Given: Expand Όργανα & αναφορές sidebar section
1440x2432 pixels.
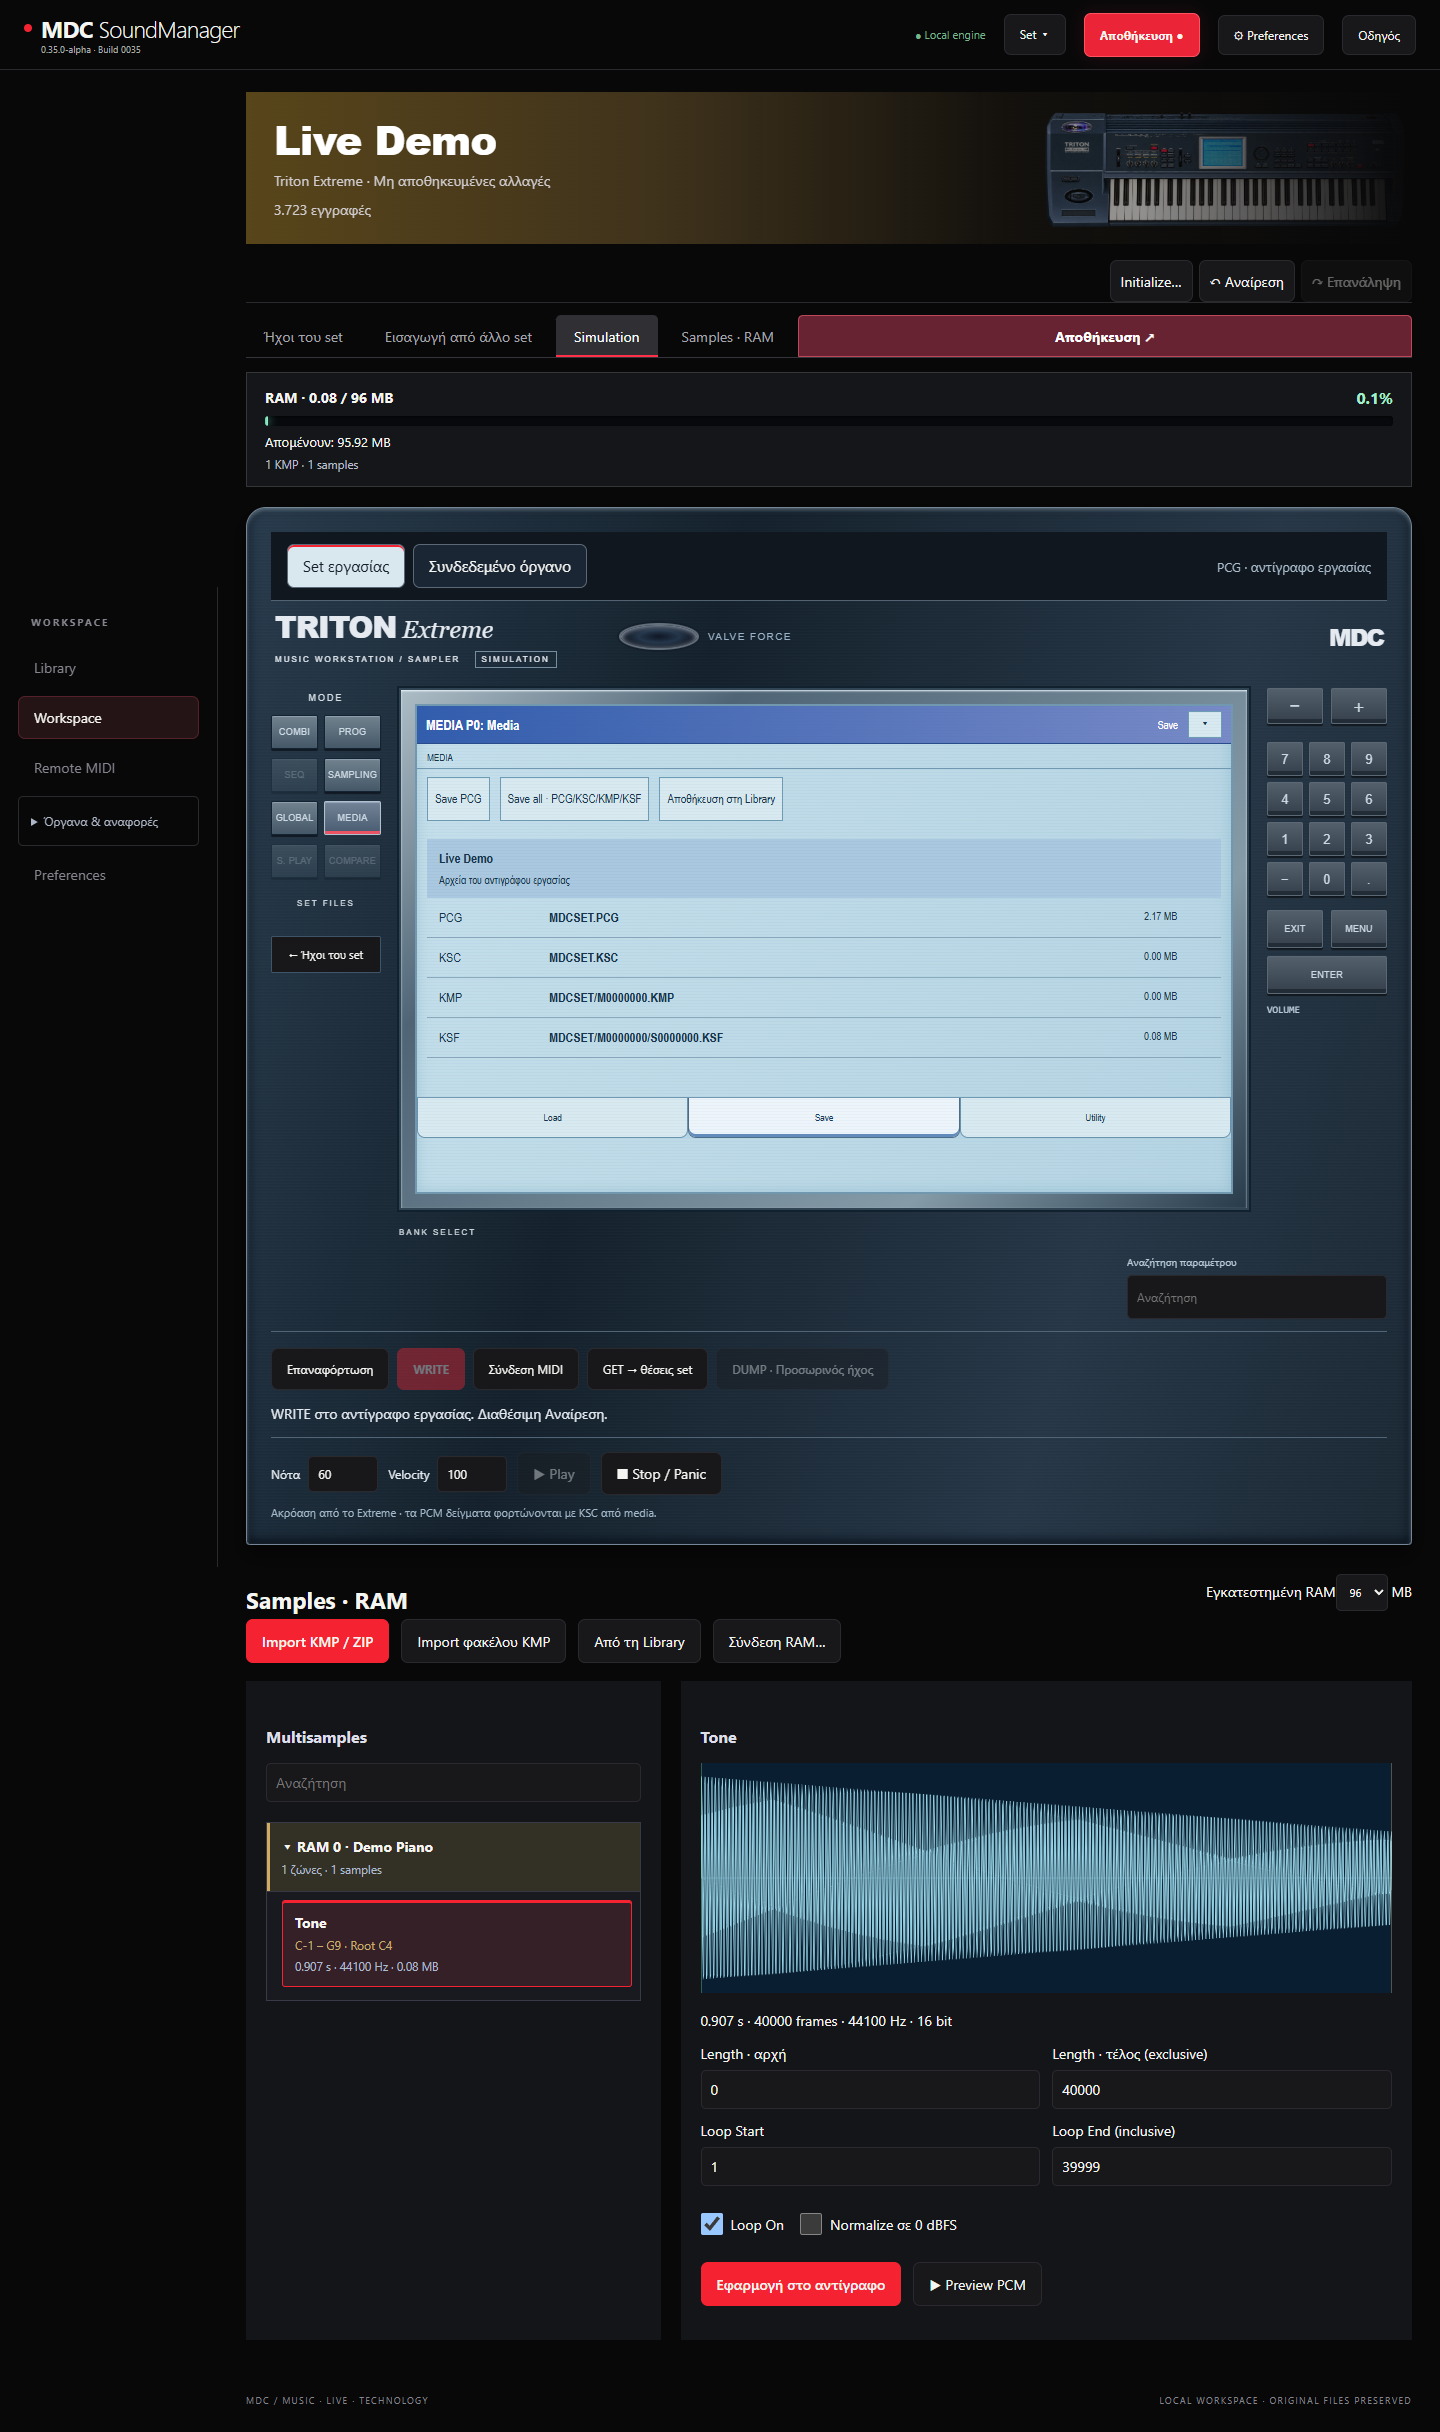Looking at the screenshot, I should [x=108, y=821].
